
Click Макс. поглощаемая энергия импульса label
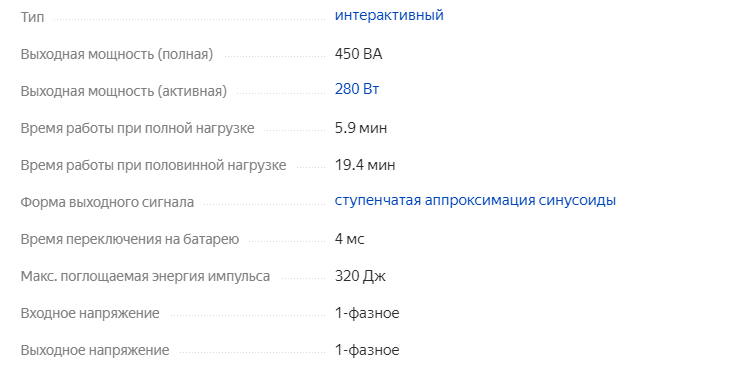point(145,276)
